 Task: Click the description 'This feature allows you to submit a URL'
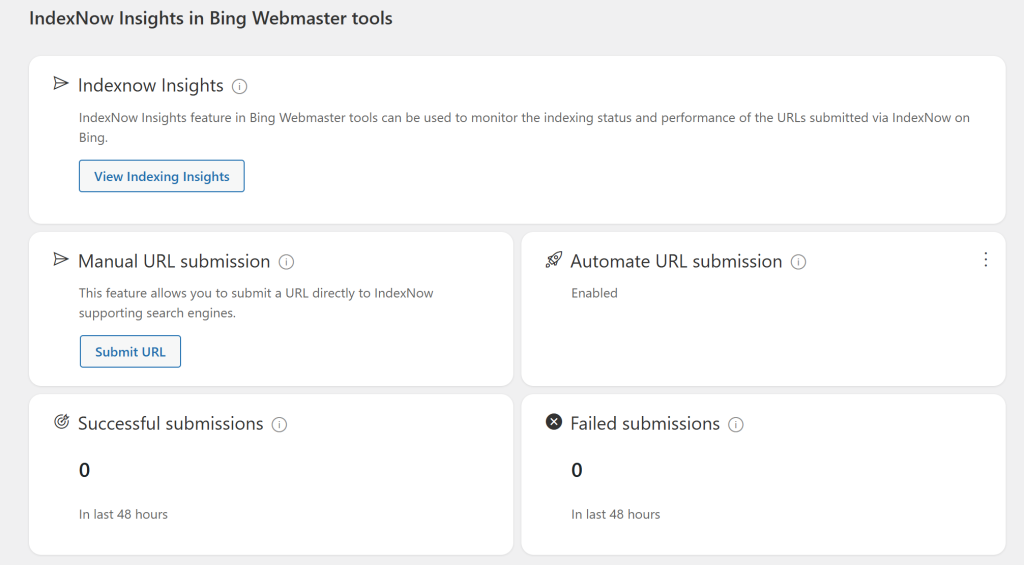[x=256, y=303]
